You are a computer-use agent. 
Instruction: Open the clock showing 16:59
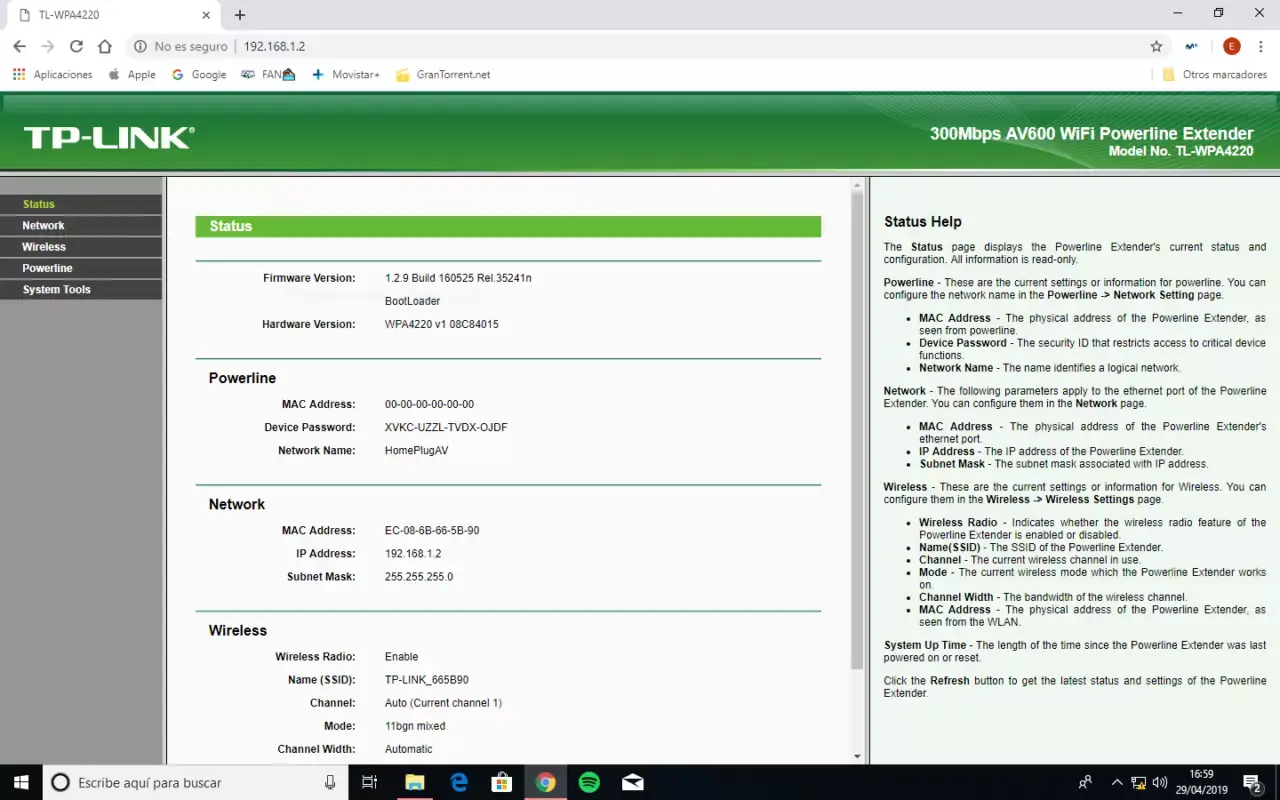click(1201, 782)
